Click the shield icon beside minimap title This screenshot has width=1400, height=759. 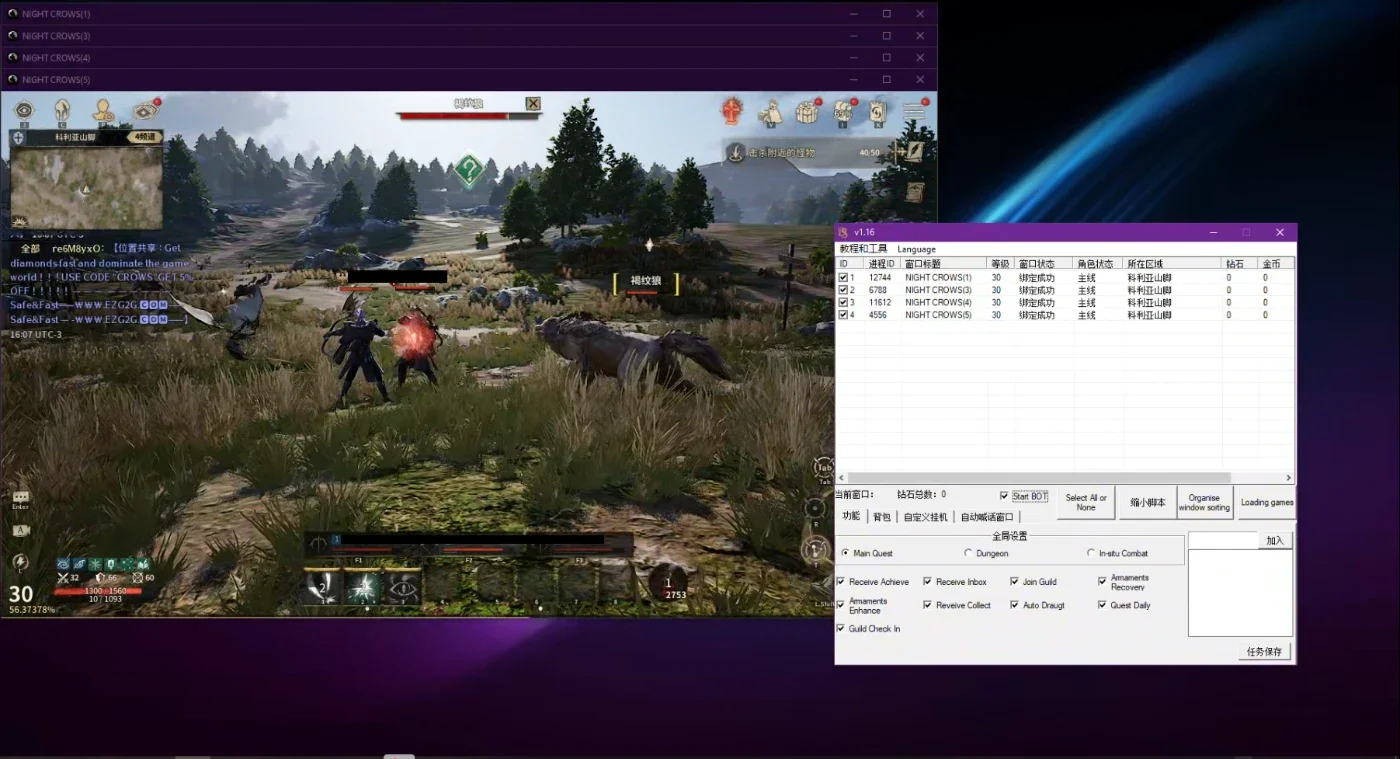pos(18,137)
